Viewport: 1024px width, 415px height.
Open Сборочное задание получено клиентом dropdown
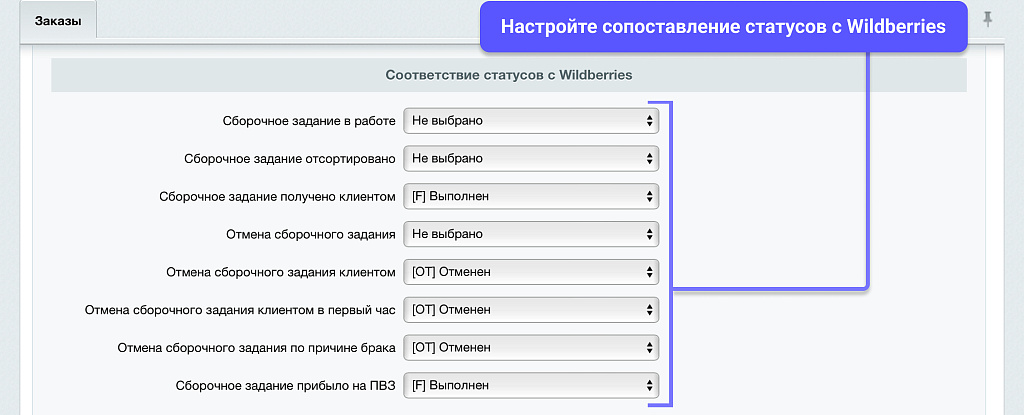[531, 196]
